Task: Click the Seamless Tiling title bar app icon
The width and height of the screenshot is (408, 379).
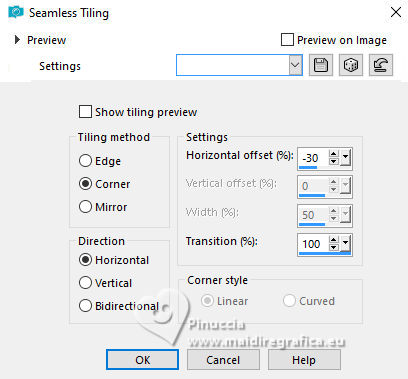Action: 16,13
